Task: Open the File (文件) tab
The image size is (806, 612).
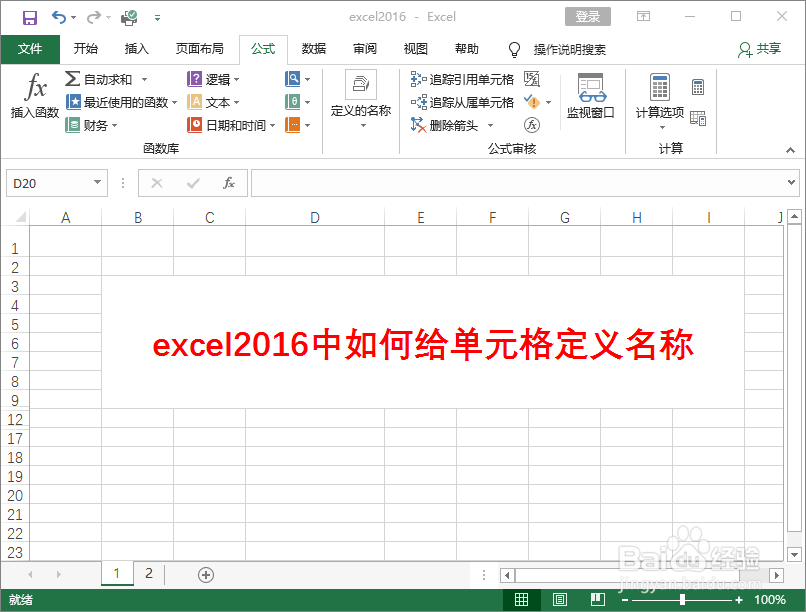Action: pyautogui.click(x=30, y=49)
